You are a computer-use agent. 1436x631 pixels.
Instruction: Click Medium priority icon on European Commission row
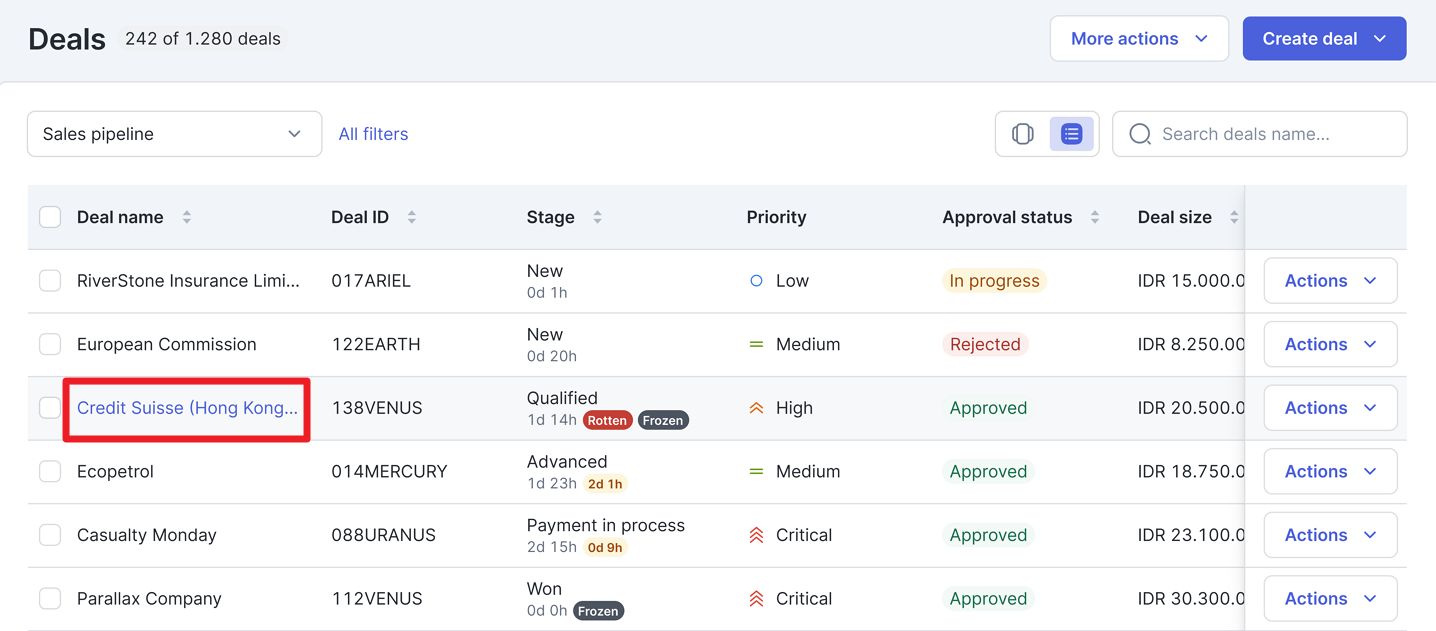coord(756,344)
